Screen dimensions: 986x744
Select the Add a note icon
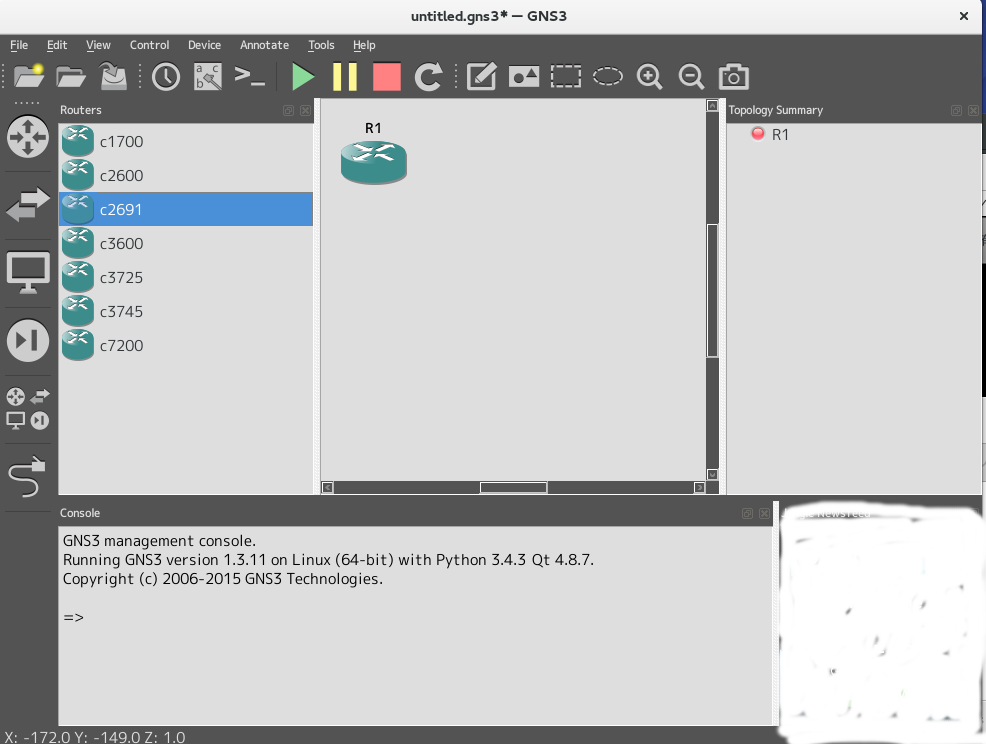coord(482,77)
